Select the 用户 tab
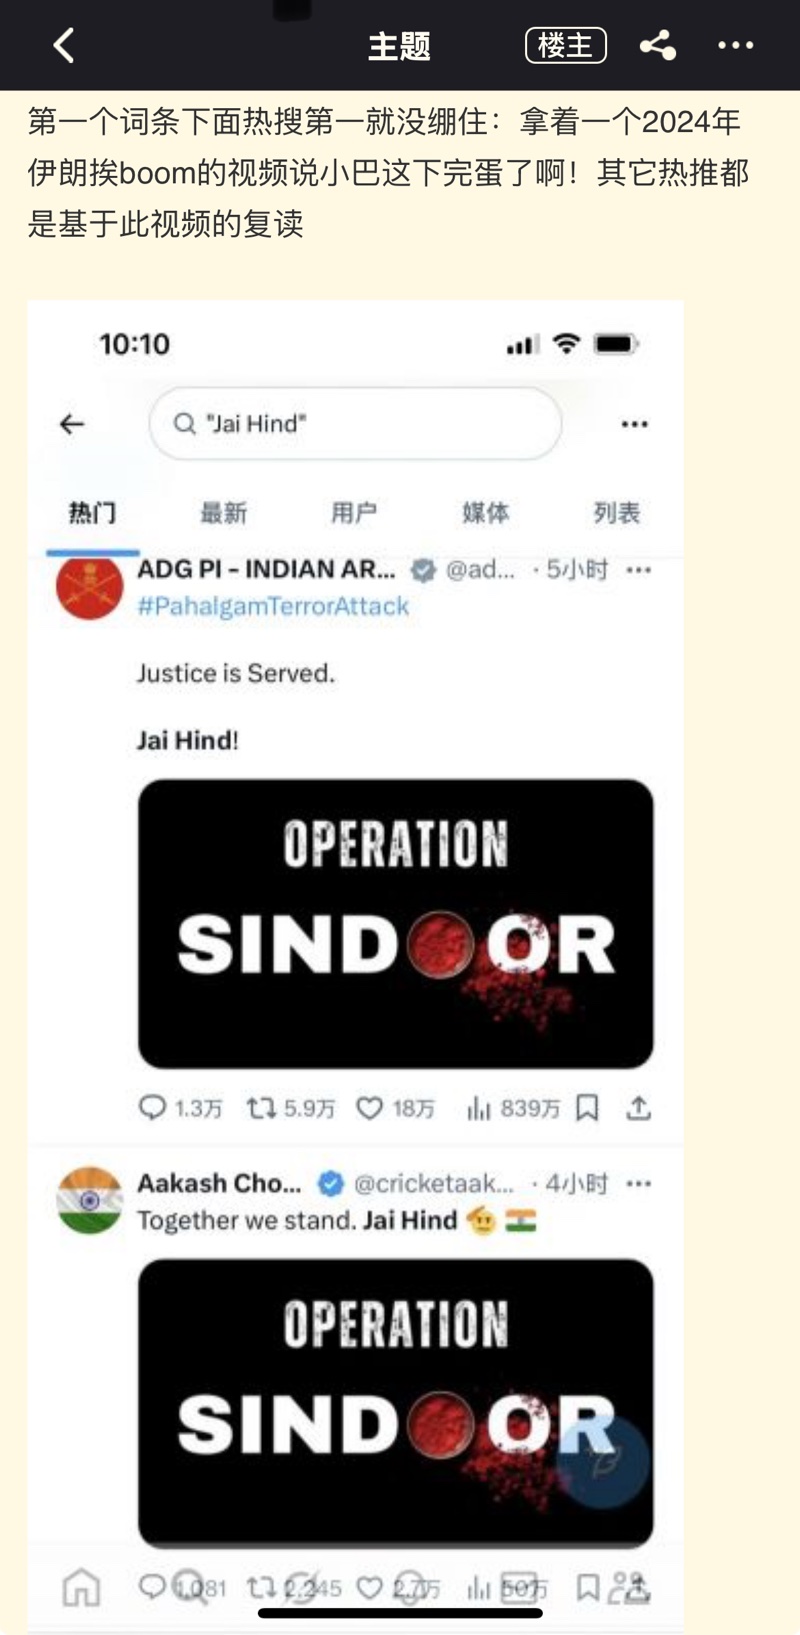 pyautogui.click(x=354, y=513)
